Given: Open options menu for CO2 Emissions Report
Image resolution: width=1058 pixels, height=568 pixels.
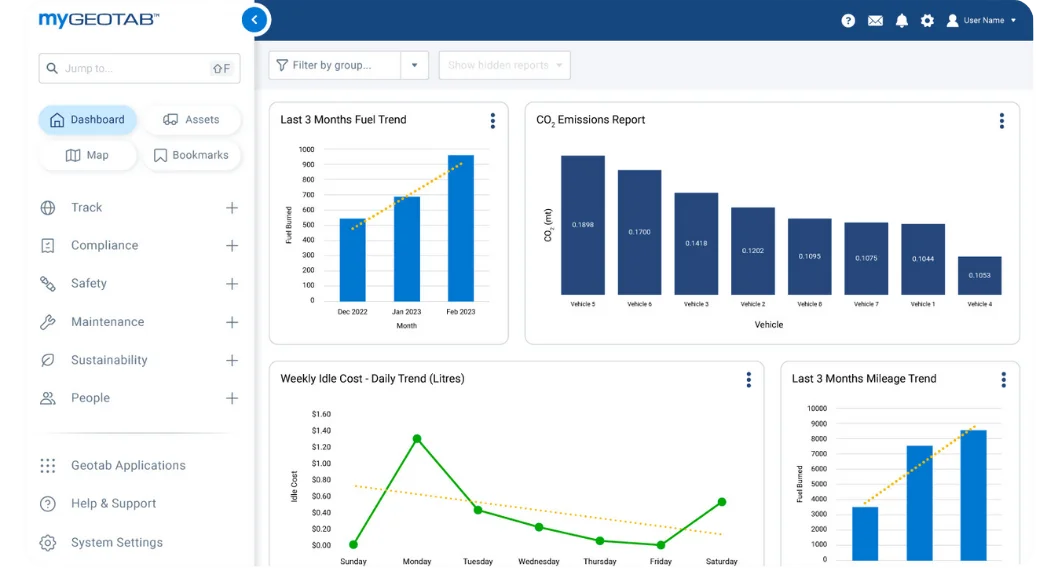Looking at the screenshot, I should tap(1001, 121).
